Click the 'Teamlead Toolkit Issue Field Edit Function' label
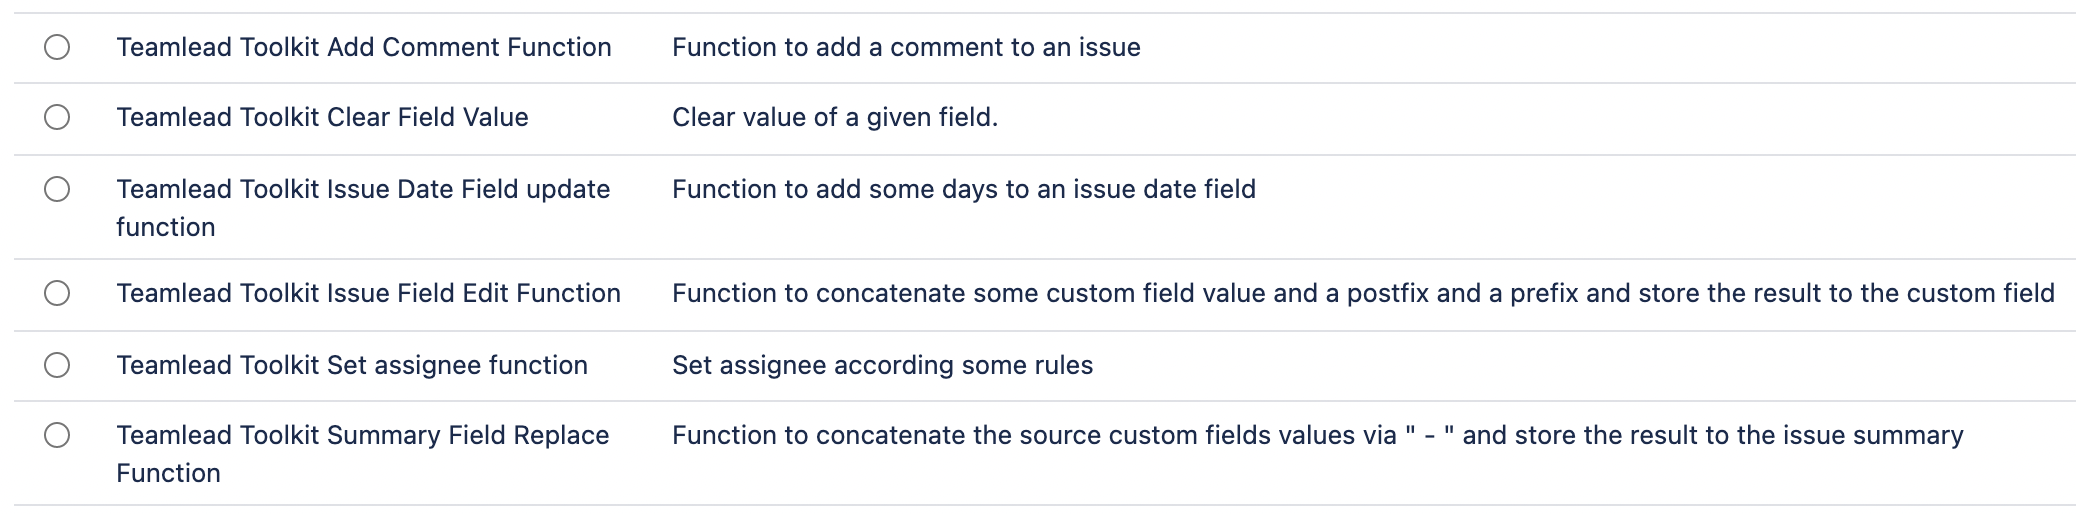Image resolution: width=2076 pixels, height=514 pixels. coord(368,293)
